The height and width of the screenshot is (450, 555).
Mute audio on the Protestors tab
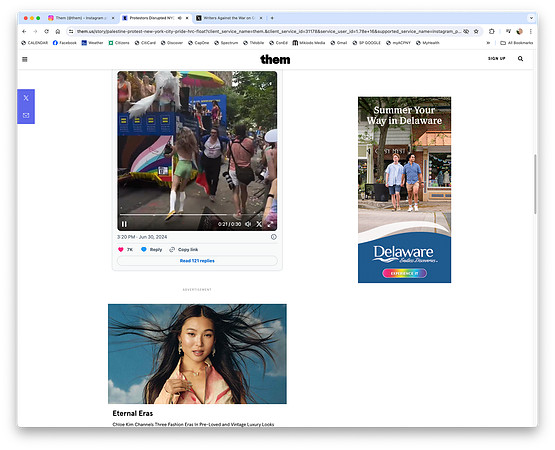[179, 18]
